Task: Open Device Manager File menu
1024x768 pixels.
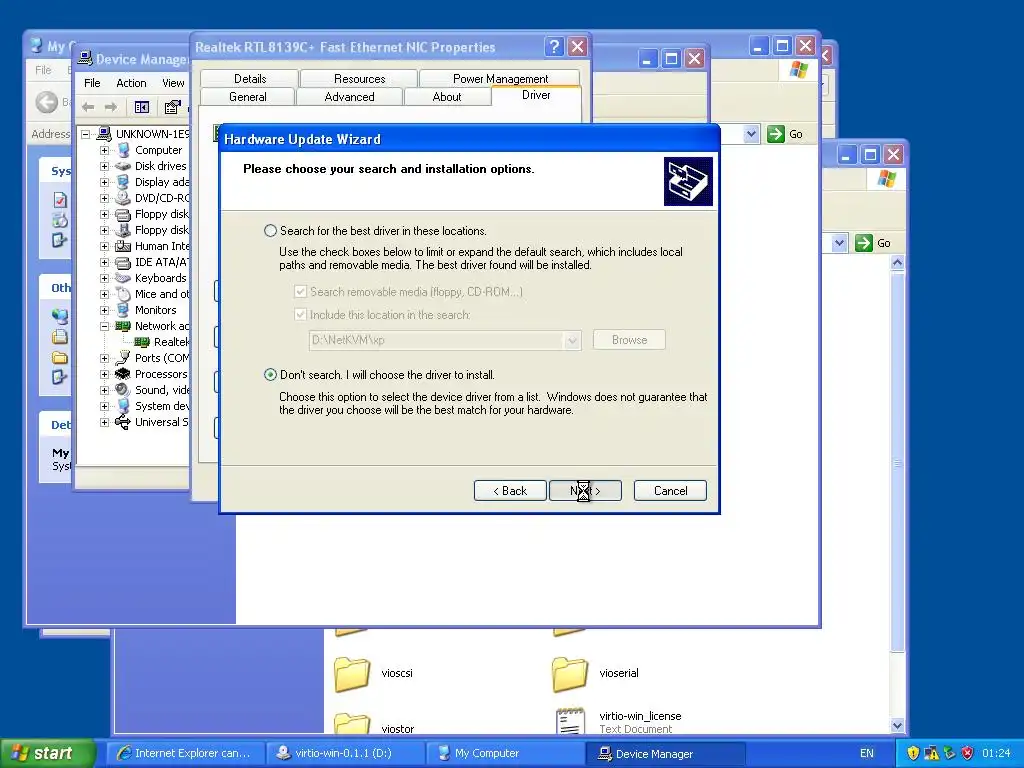Action: pos(92,83)
